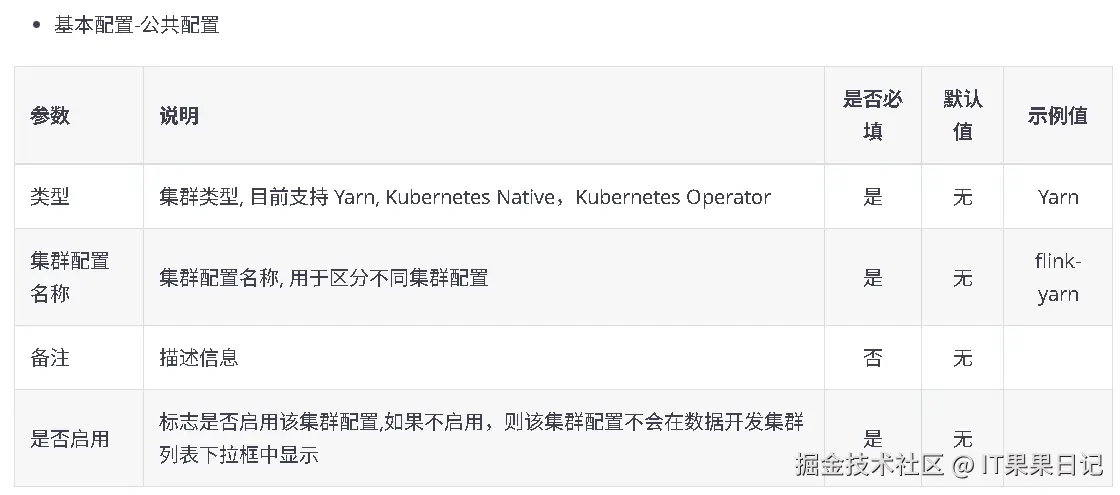Click 是 in the 类型 row

tap(872, 197)
